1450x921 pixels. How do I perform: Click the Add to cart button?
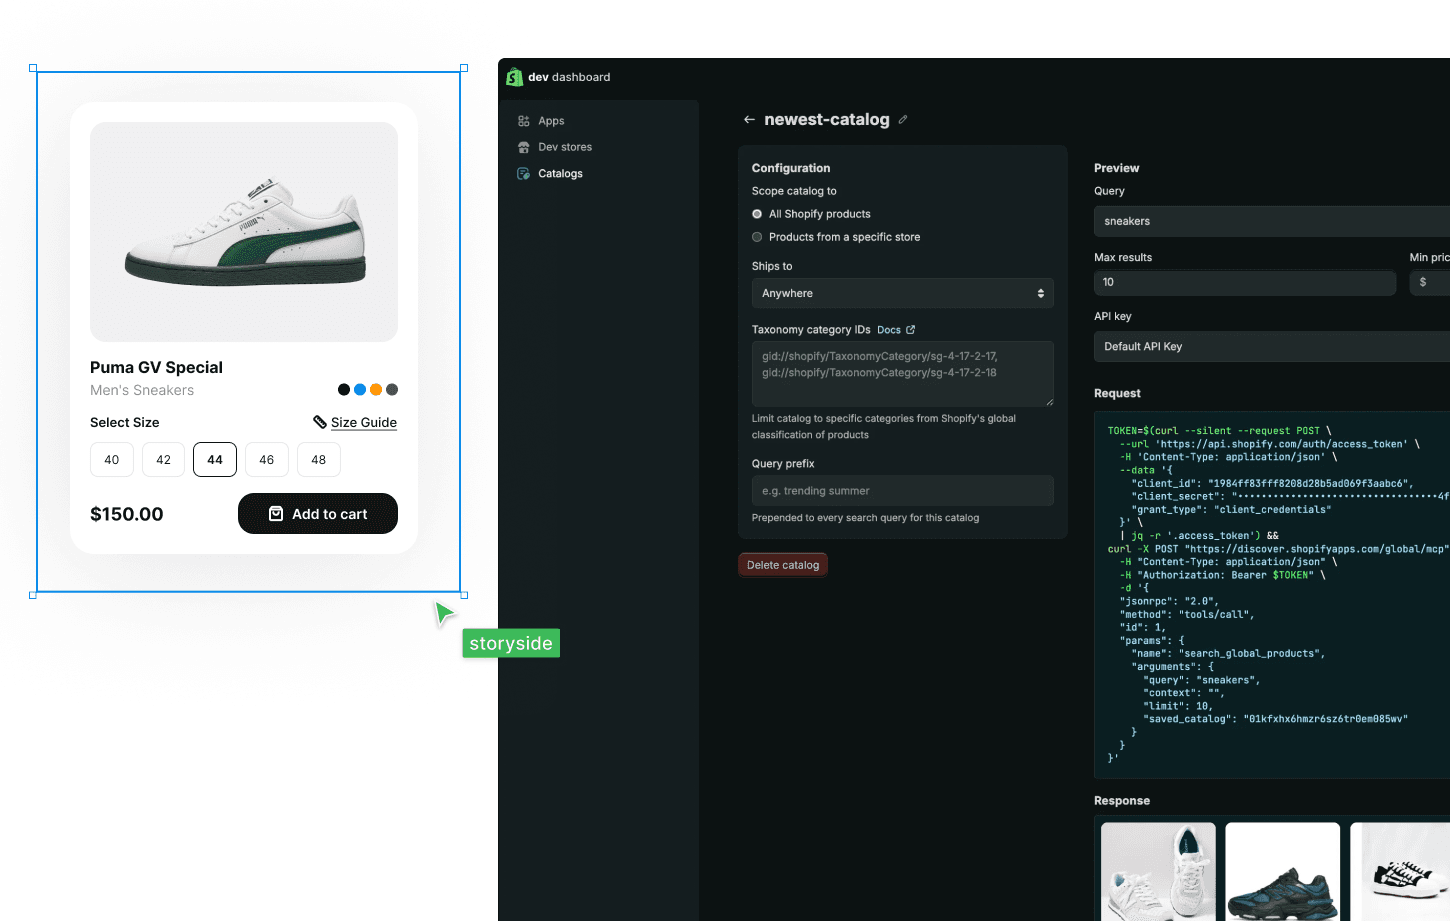click(x=318, y=514)
